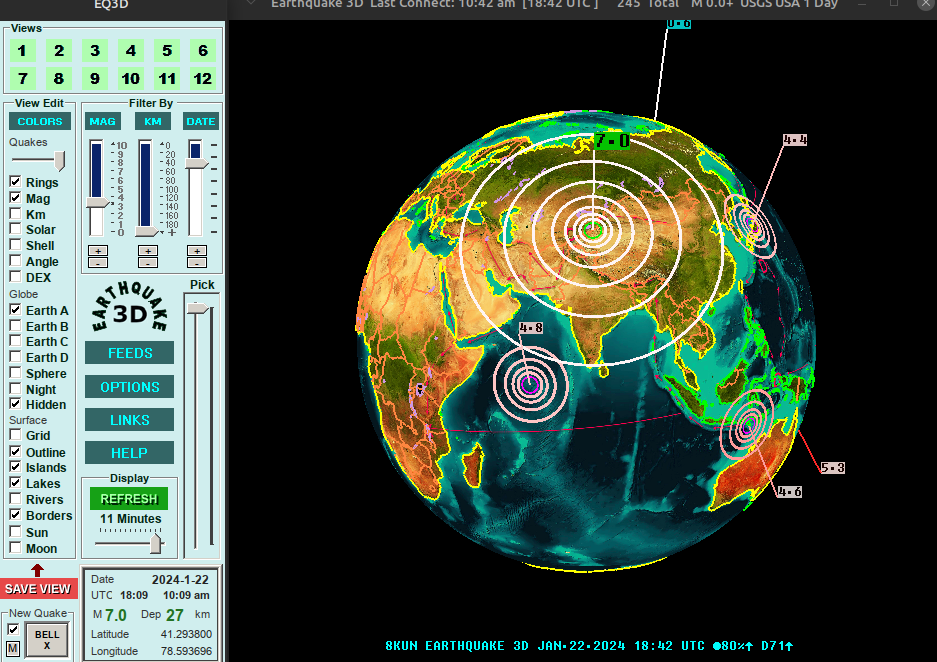
Task: Select view preset 5
Action: click(x=167, y=51)
